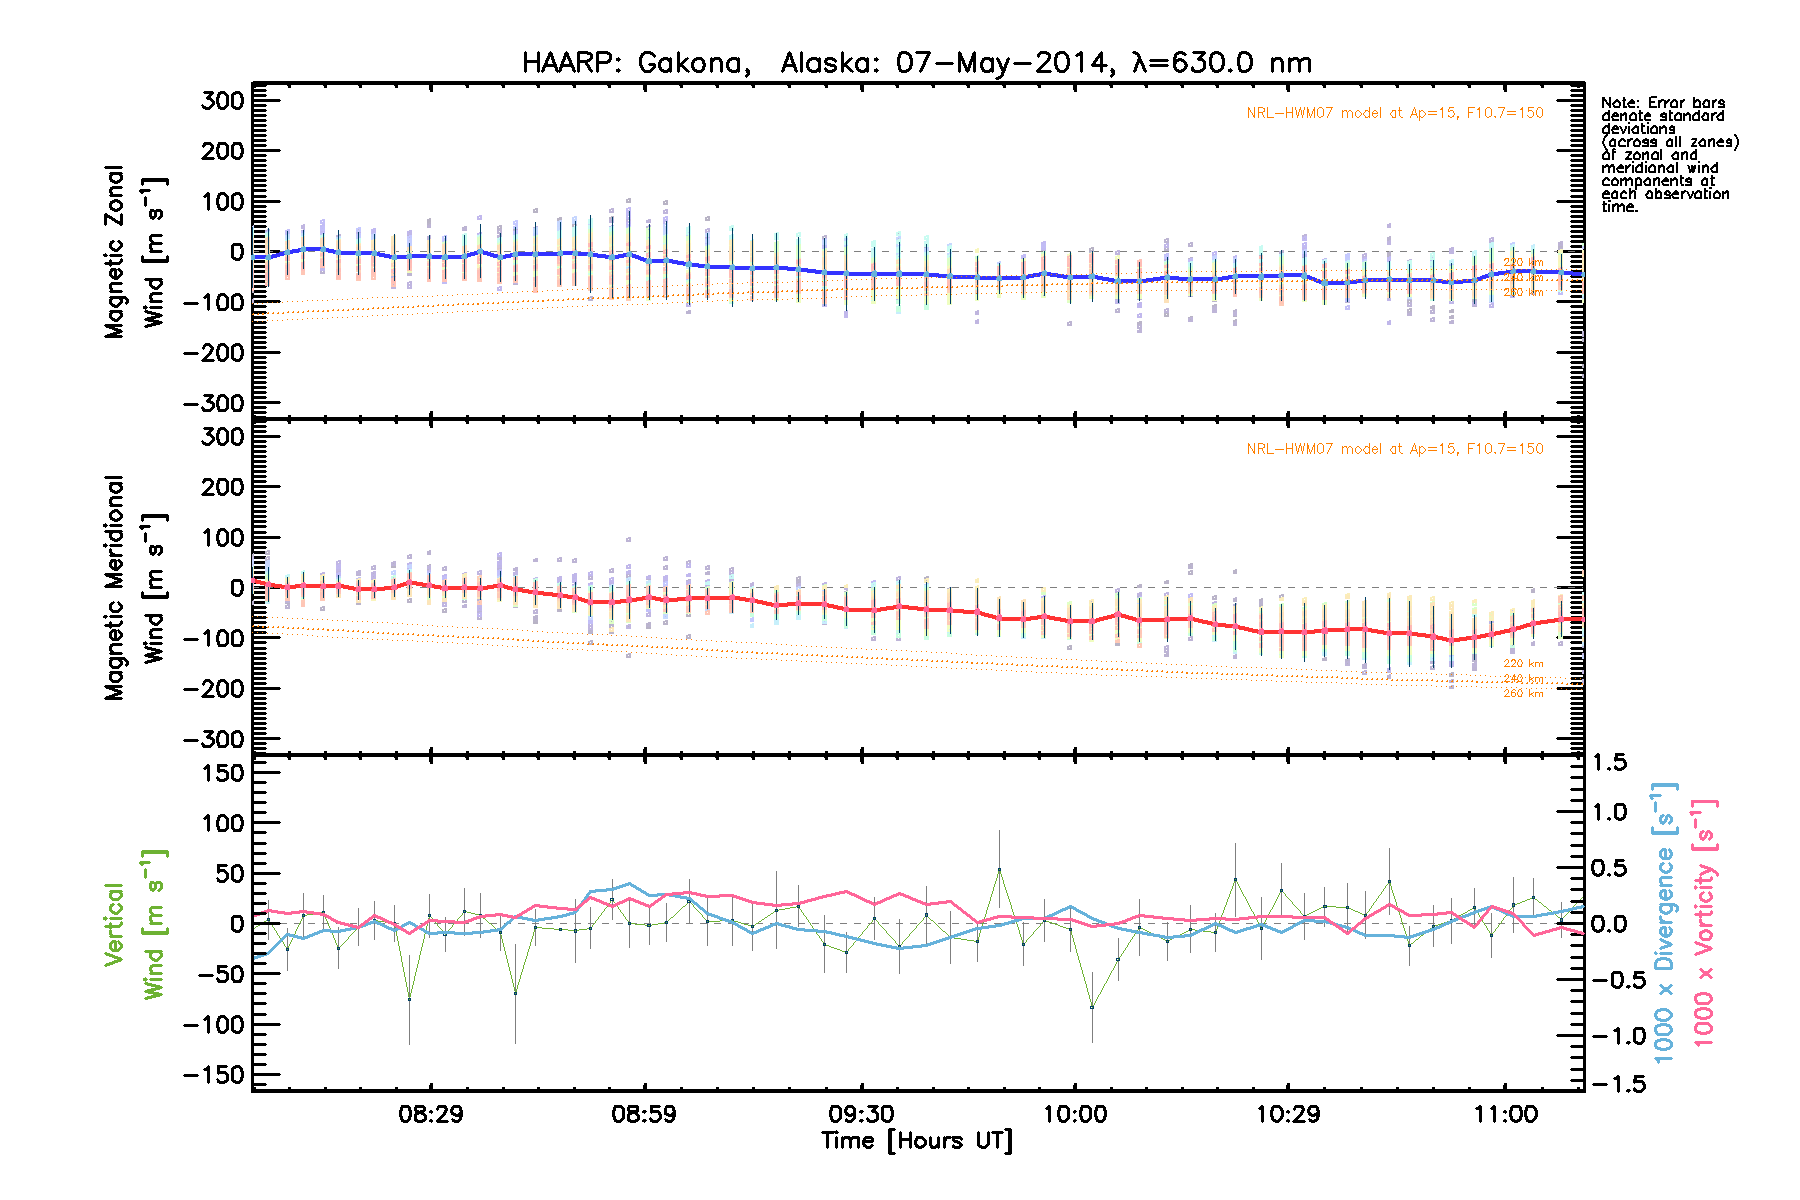1800x1200 pixels.
Task: Click the 10:29 time tick label
Action: click(1288, 1115)
